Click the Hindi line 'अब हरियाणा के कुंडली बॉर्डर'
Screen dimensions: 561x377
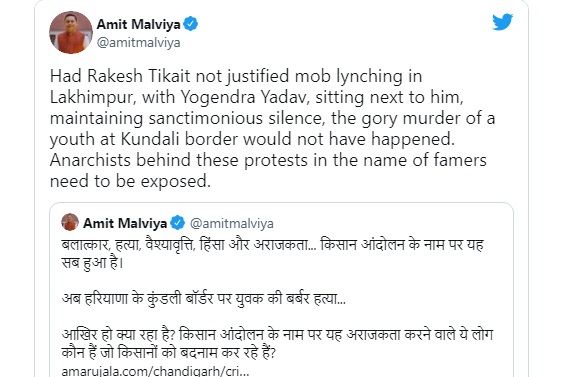coord(204,298)
